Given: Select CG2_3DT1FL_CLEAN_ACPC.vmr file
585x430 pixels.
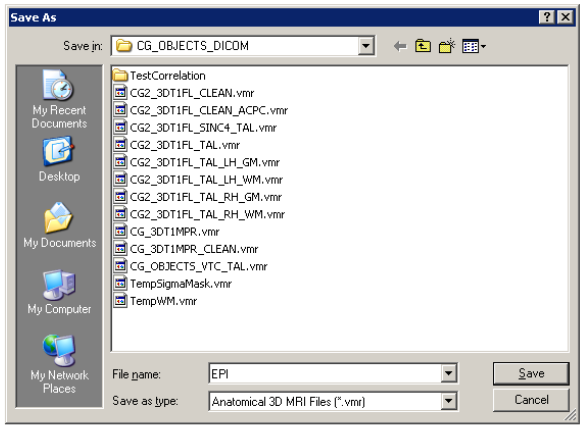Looking at the screenshot, I should pos(200,110).
